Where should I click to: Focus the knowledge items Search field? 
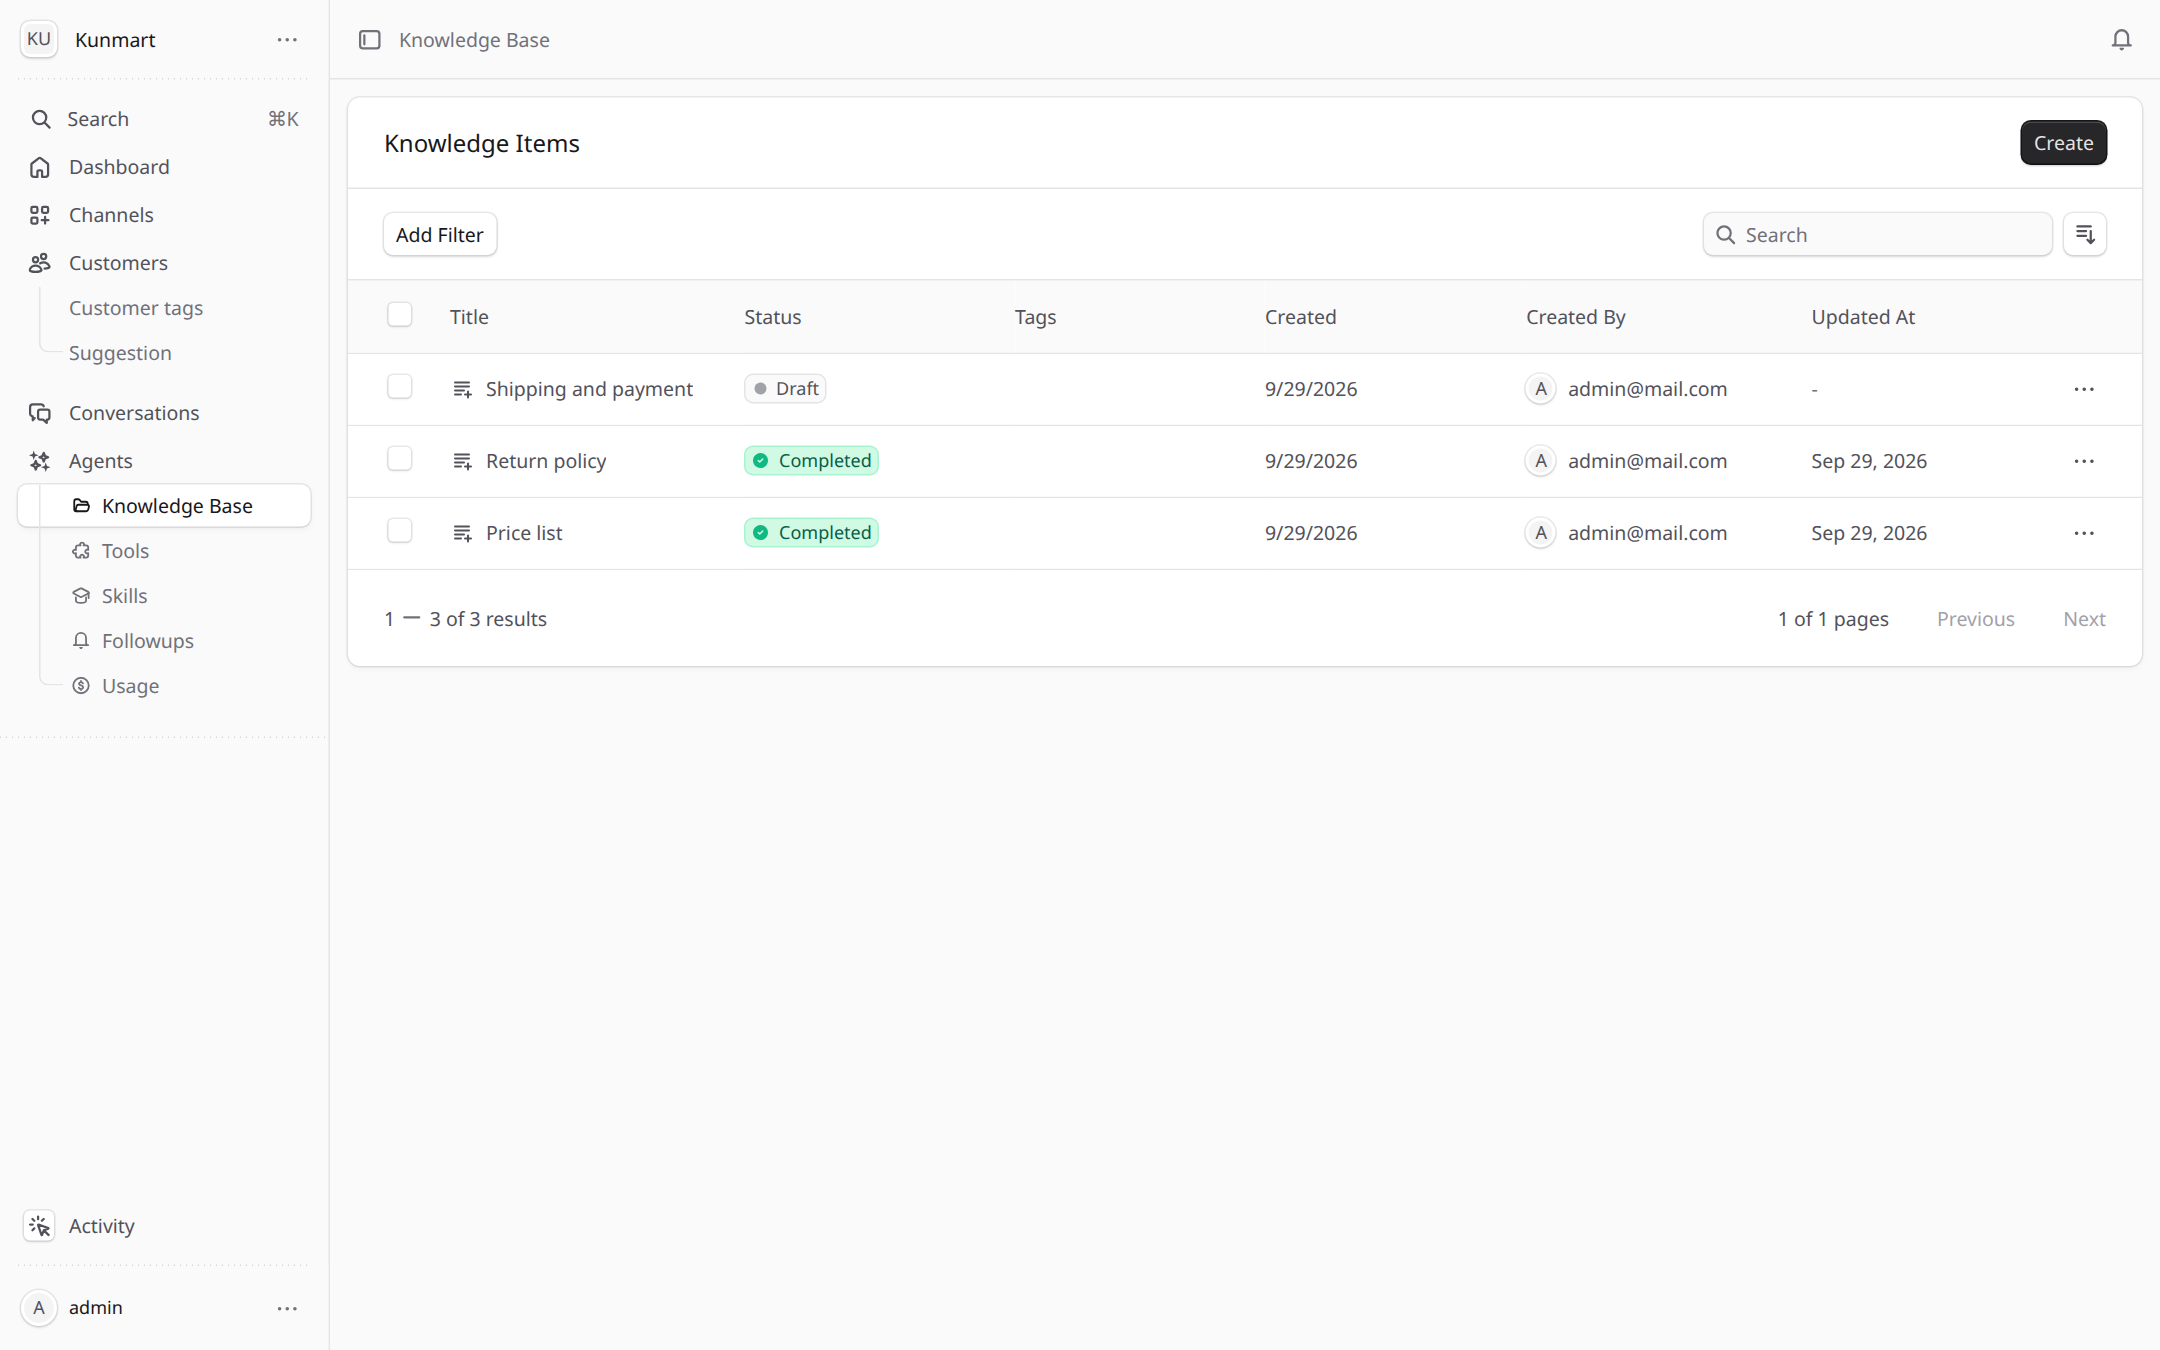click(x=1877, y=234)
